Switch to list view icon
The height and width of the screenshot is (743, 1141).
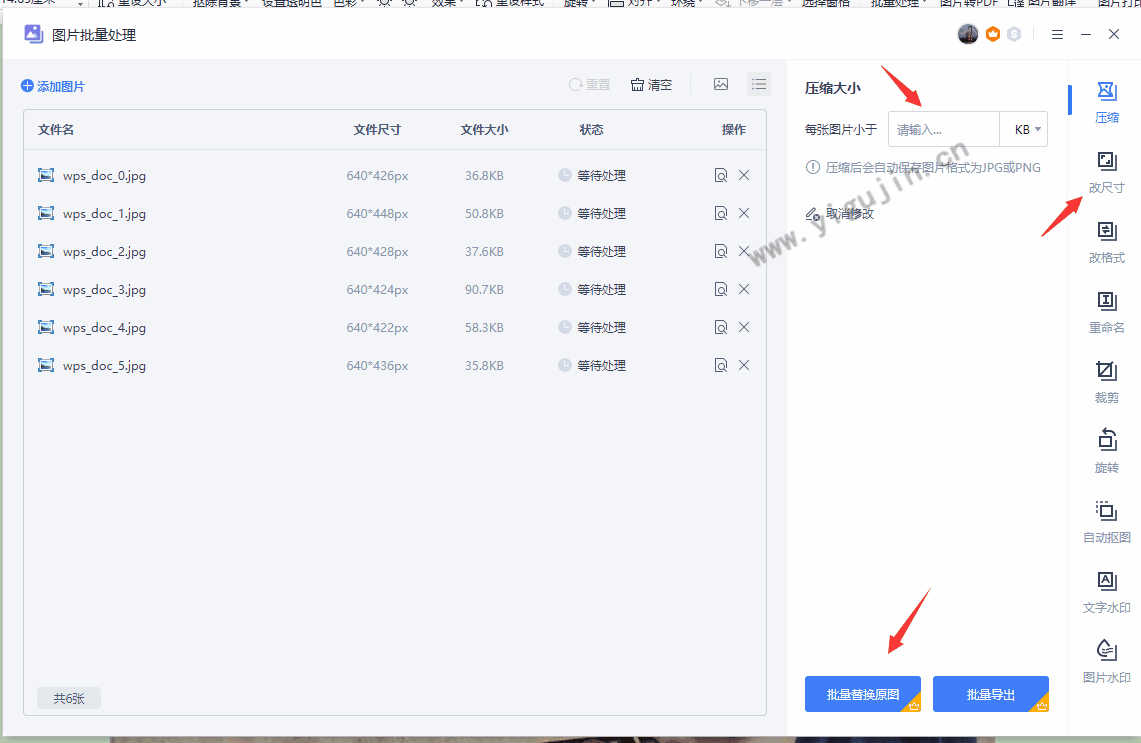(758, 84)
